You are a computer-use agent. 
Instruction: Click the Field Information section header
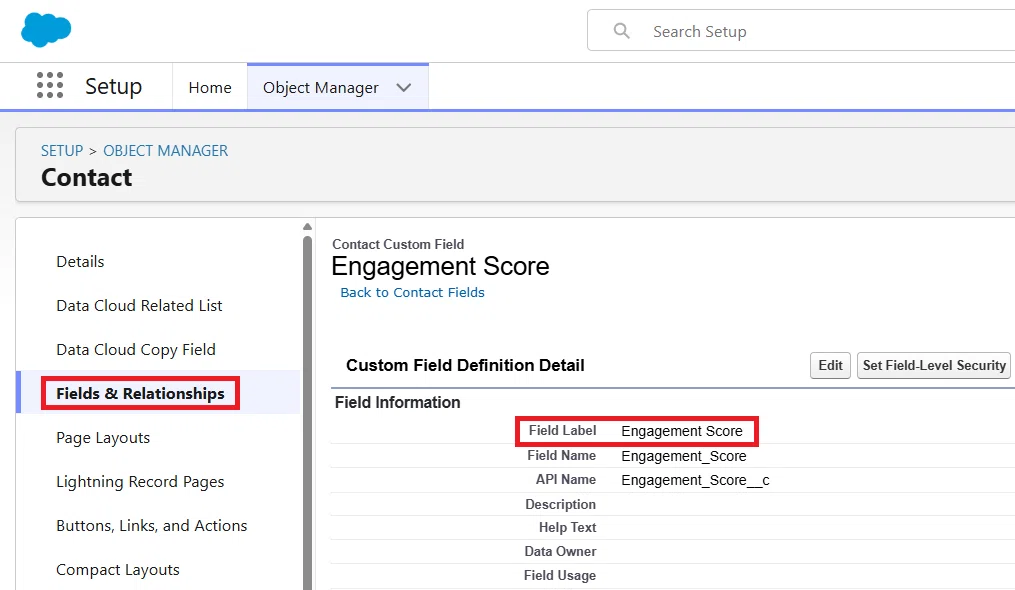coord(397,402)
